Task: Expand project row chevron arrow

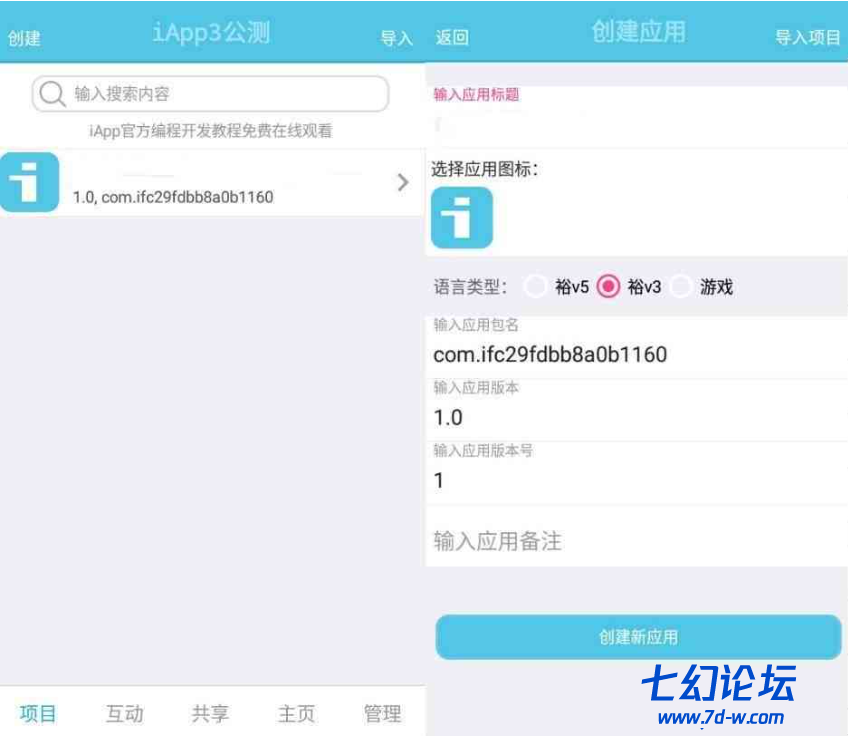Action: (x=402, y=182)
